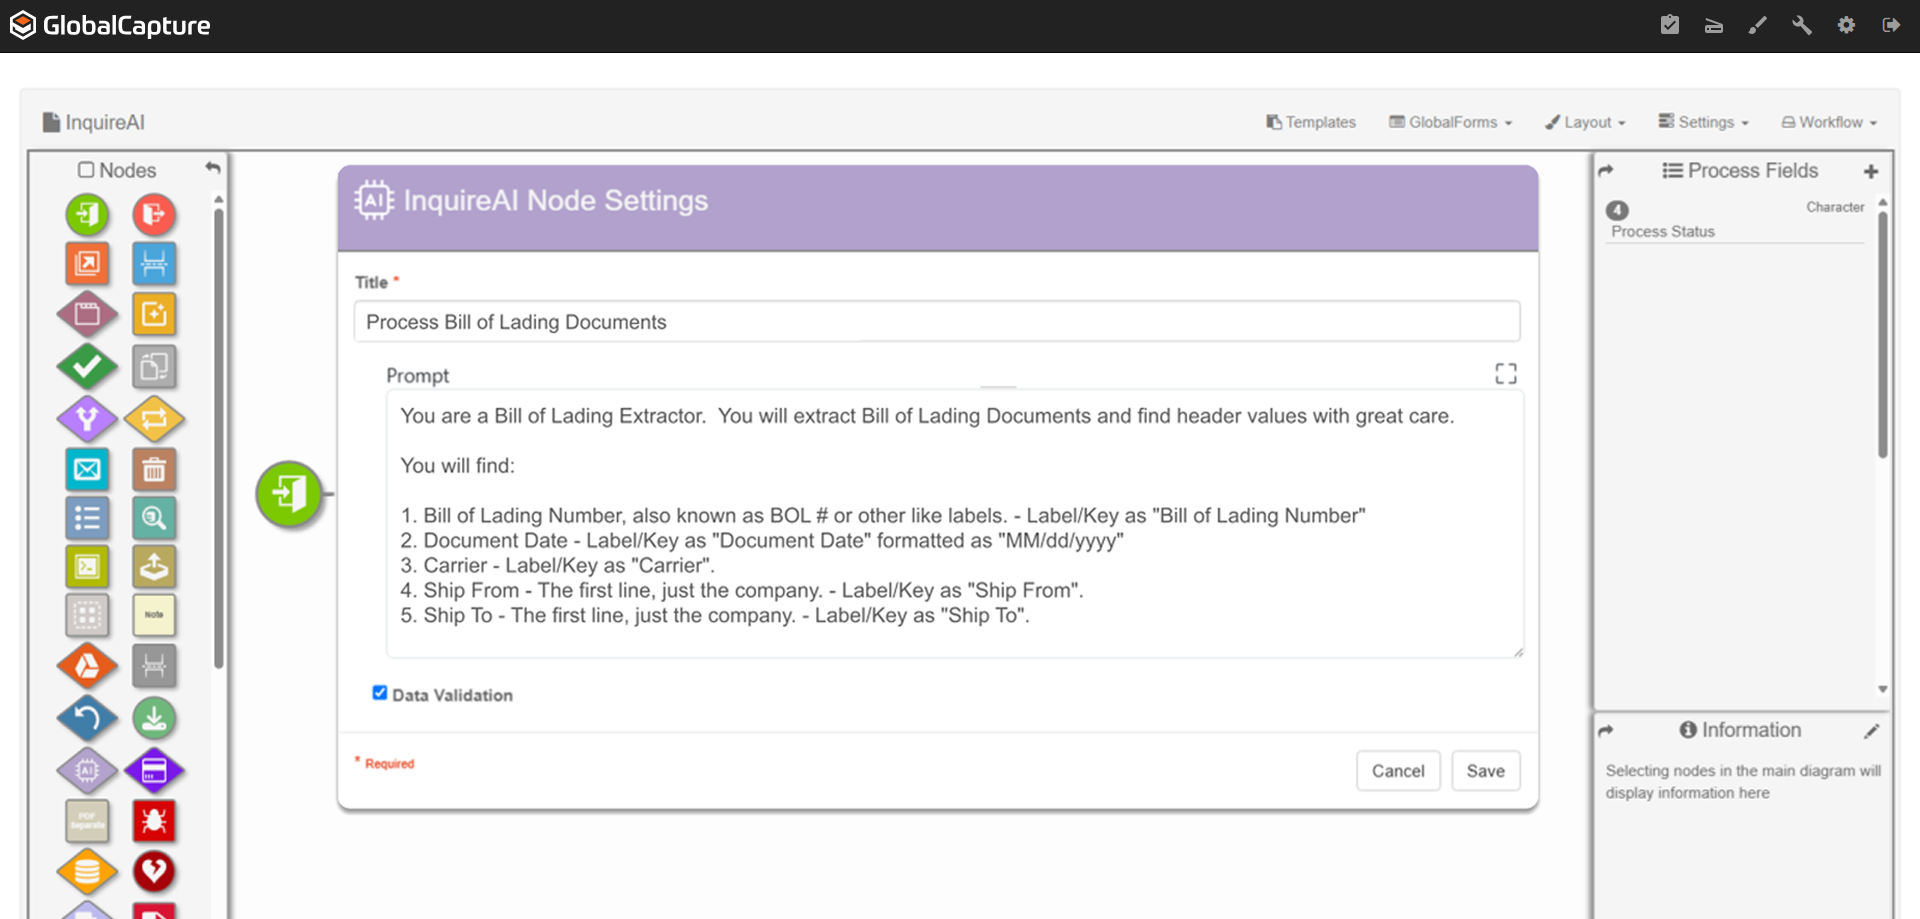1920x919 pixels.
Task: Click the Cancel button
Action: (1398, 771)
